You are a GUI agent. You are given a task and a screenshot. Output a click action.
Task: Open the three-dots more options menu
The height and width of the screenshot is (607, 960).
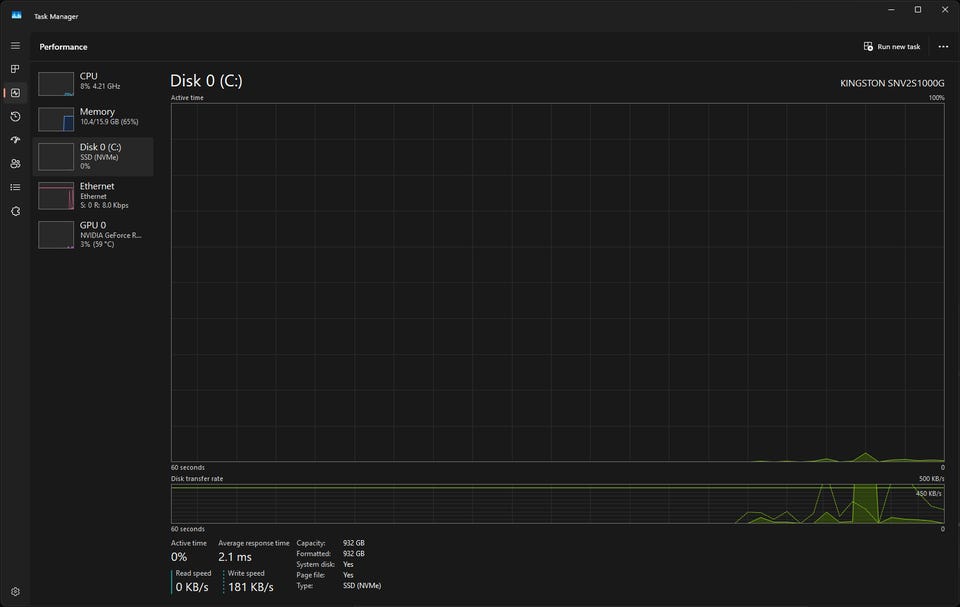click(x=943, y=47)
